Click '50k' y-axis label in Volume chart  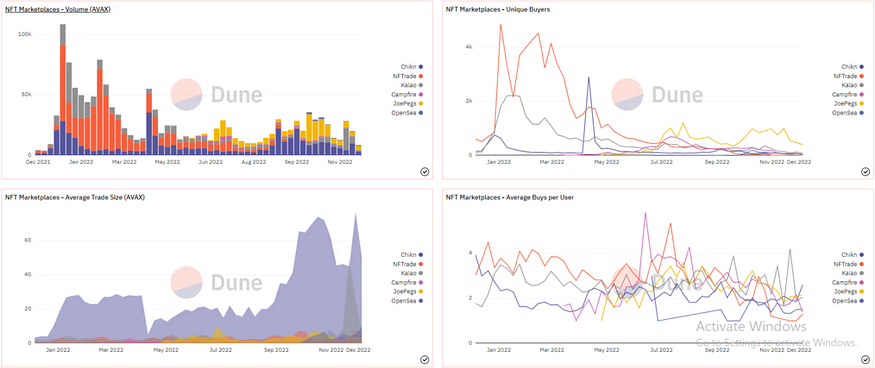pos(27,94)
